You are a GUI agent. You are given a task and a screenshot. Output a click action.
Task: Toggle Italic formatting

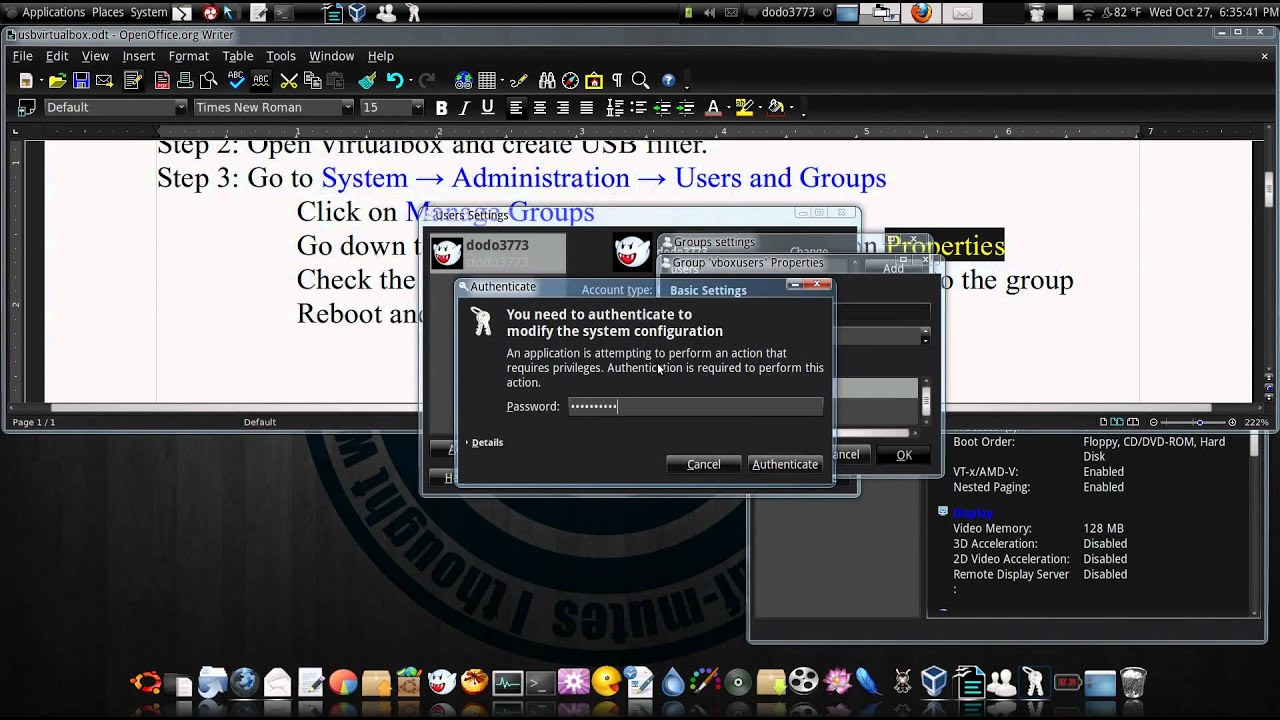coord(465,107)
